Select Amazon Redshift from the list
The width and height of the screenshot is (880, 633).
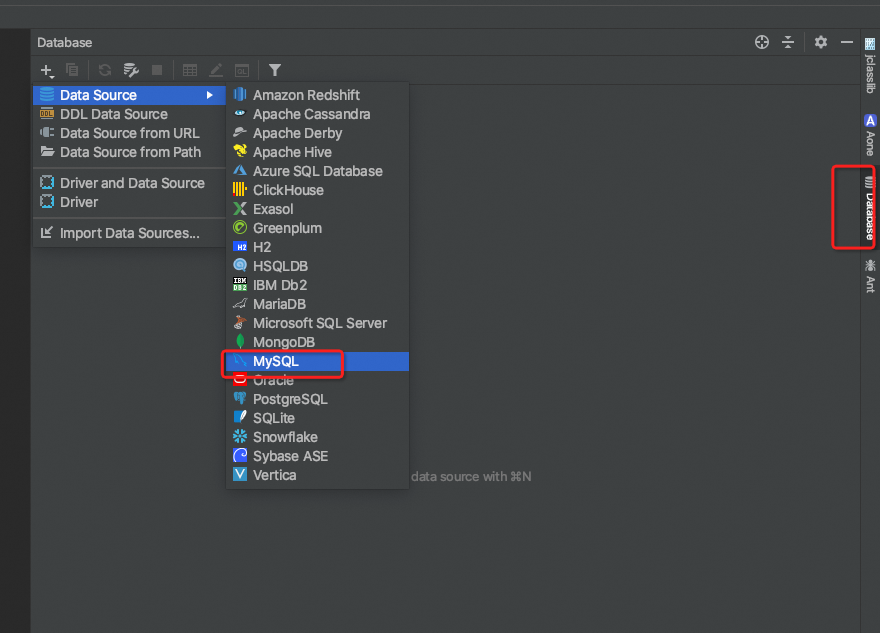pyautogui.click(x=318, y=95)
